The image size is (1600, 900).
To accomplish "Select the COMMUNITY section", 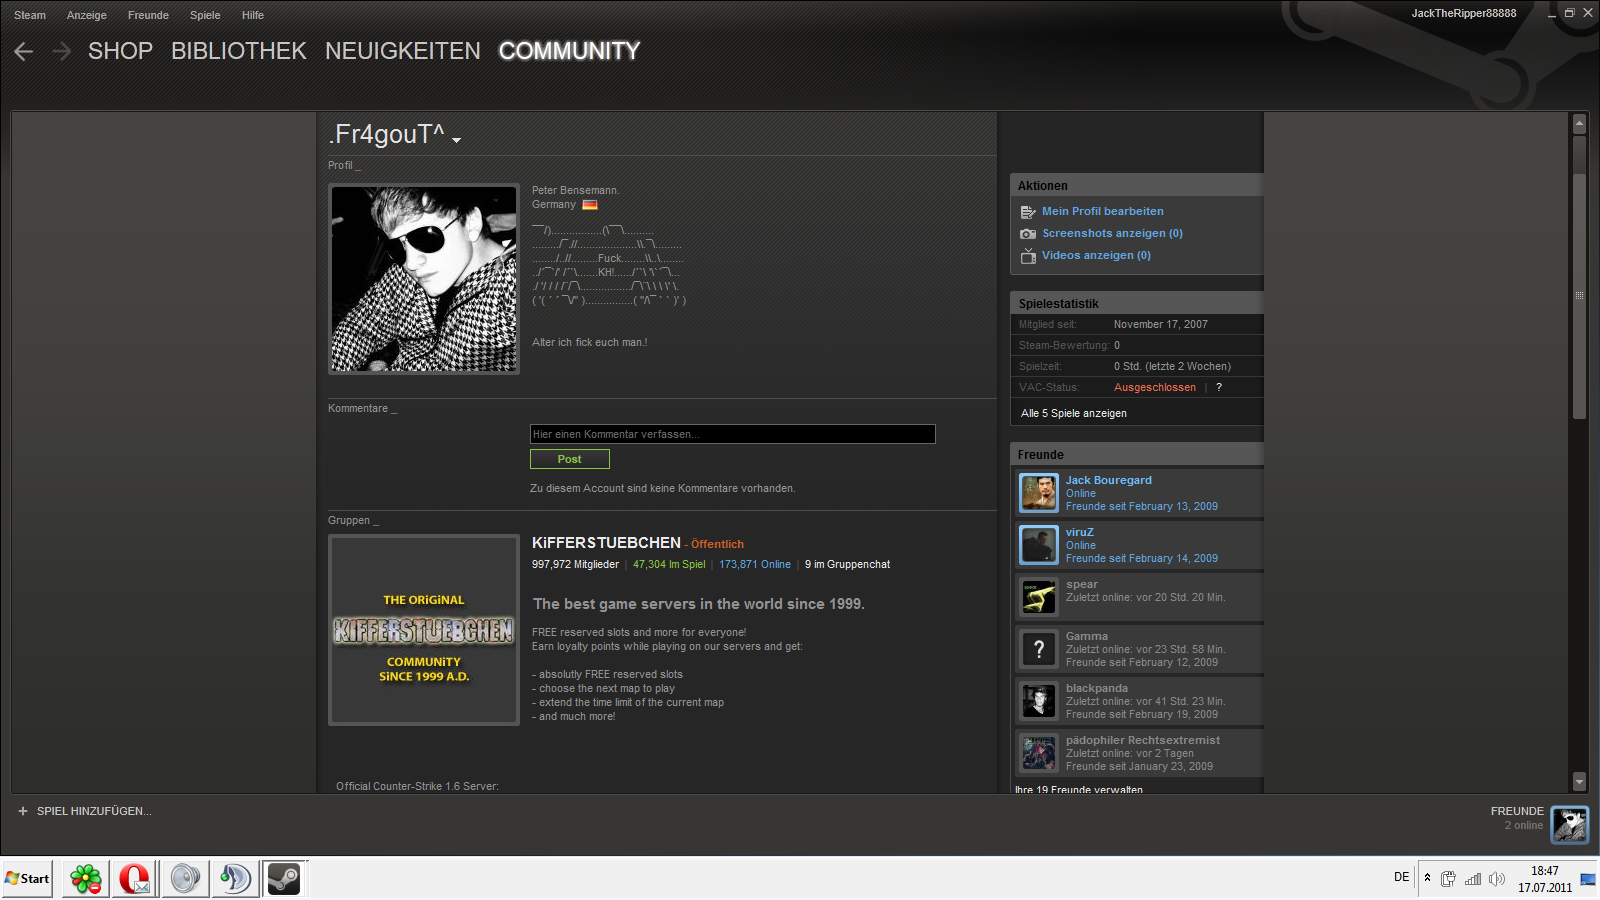I will (569, 51).
